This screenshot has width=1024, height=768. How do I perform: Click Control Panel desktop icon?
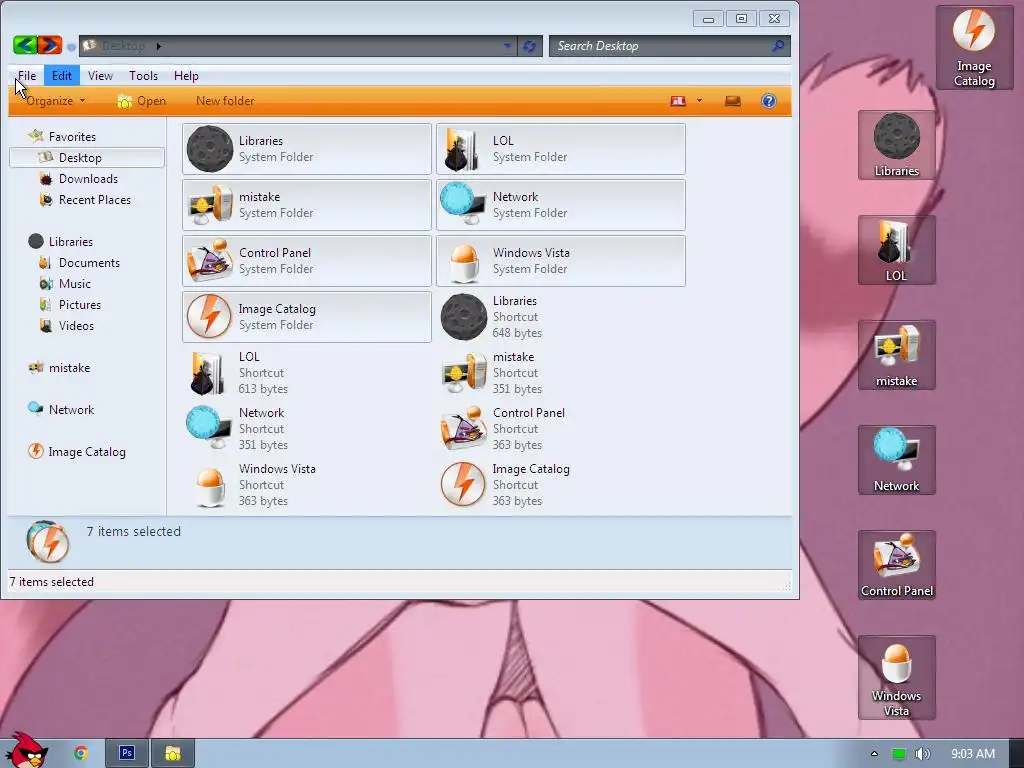(x=897, y=565)
